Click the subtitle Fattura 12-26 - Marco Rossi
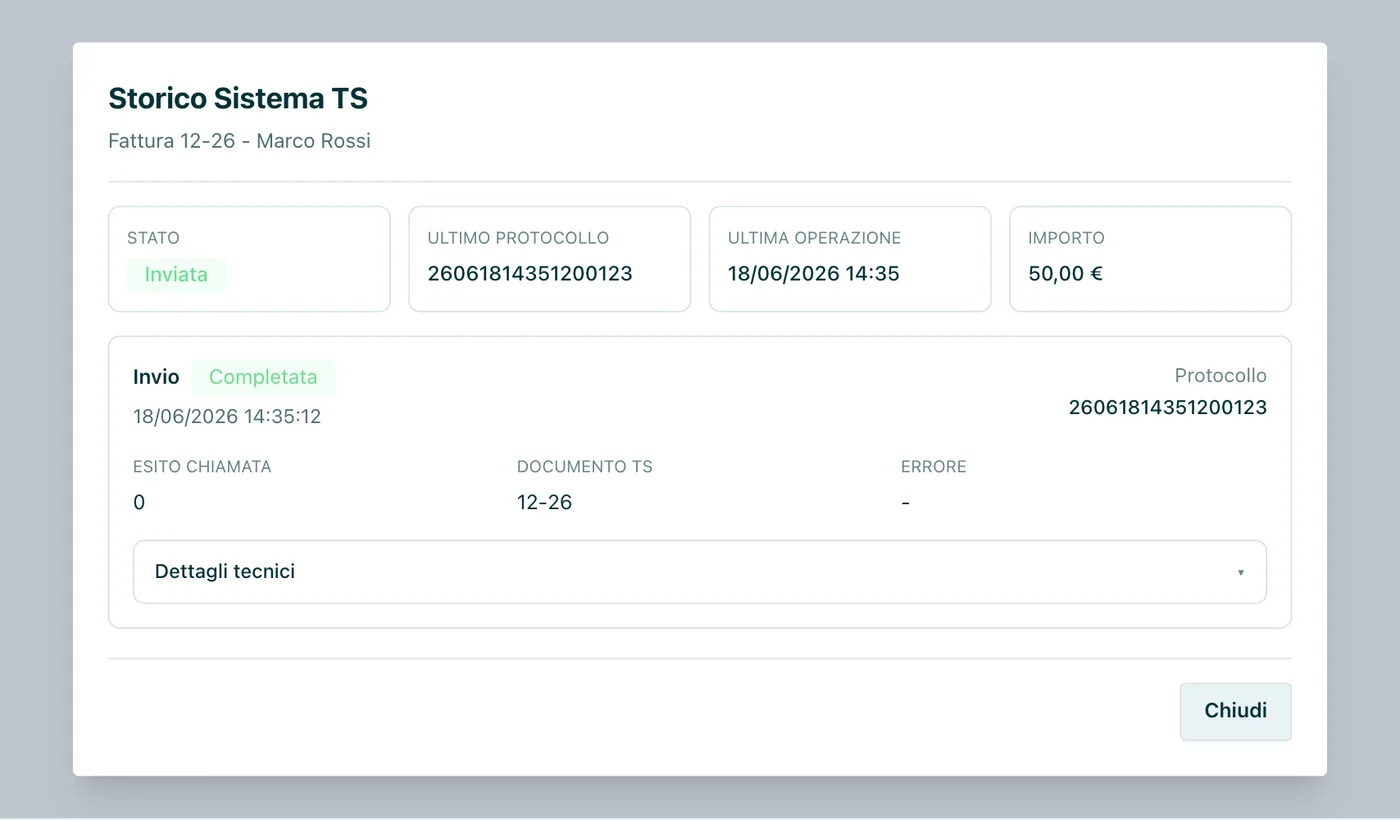Viewport: 1400px width, 820px height. pos(239,141)
